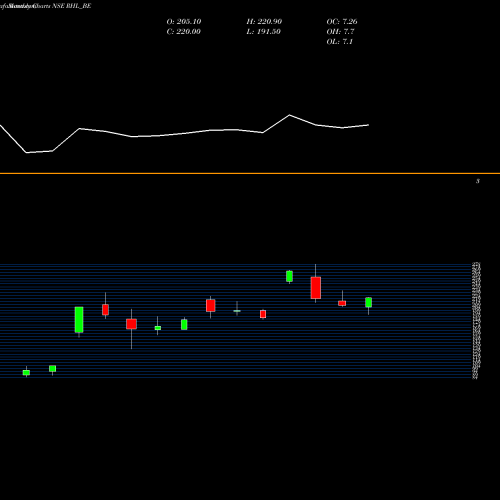Click the NSE BHL_BE chart title
Viewport: 500px width, 500px height.
[x=71, y=6]
